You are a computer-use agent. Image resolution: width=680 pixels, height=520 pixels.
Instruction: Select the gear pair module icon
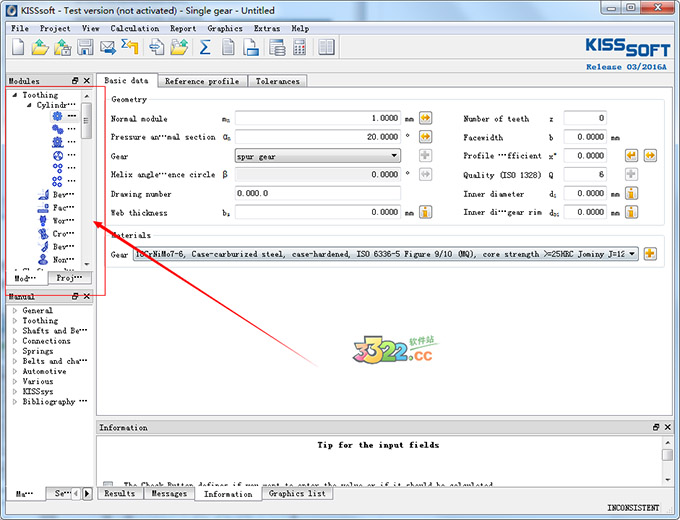[57, 129]
